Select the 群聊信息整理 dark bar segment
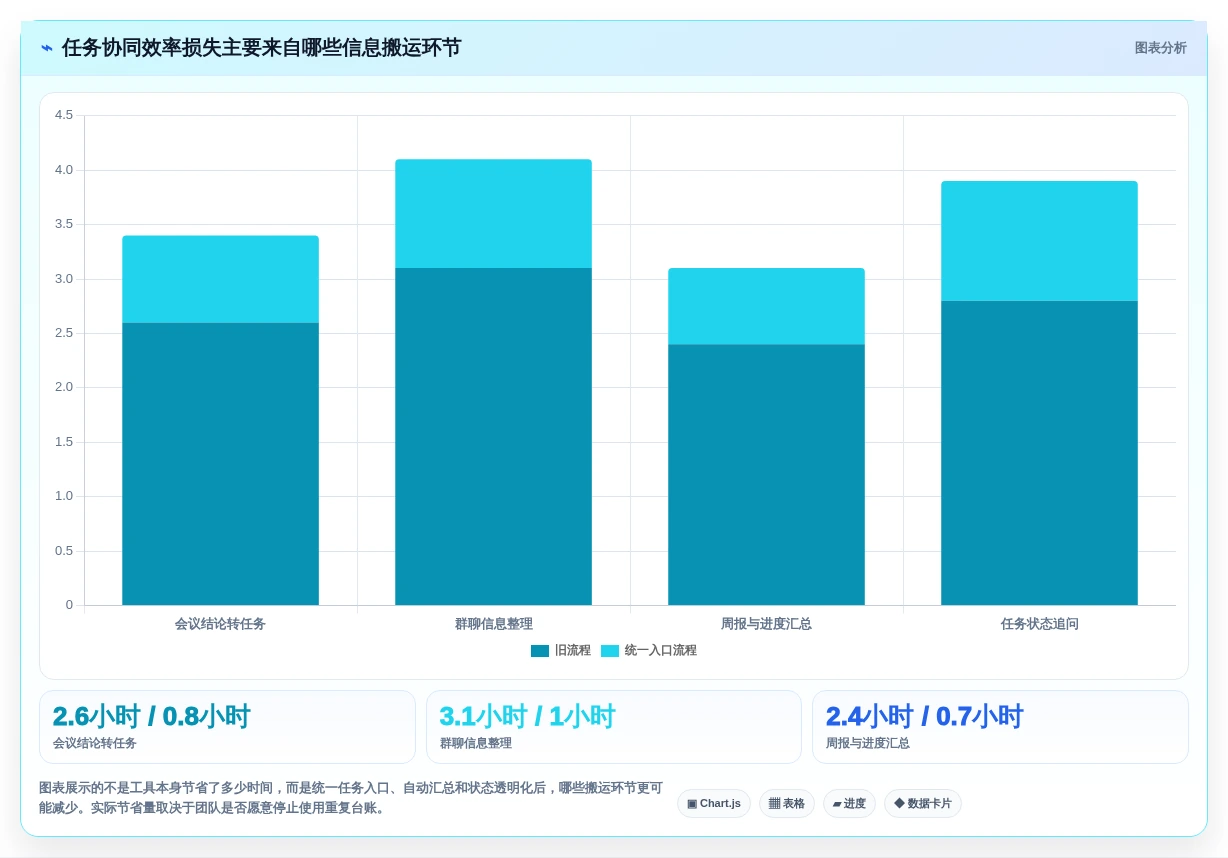Image resolution: width=1228 pixels, height=858 pixels. pyautogui.click(x=493, y=437)
